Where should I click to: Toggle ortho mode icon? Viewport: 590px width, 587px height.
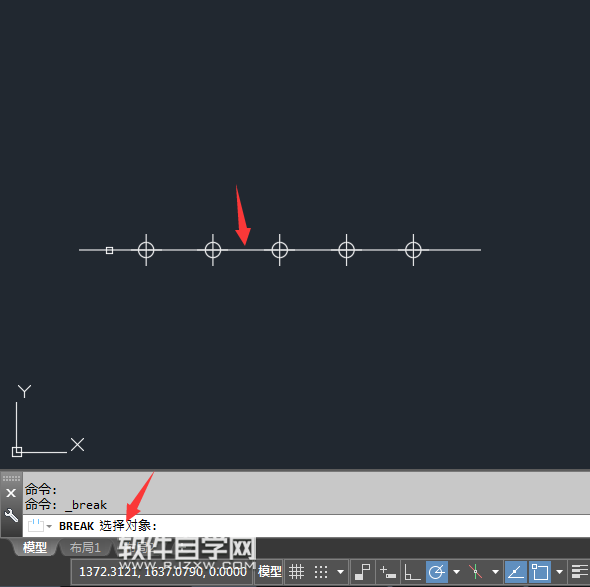[x=412, y=572]
